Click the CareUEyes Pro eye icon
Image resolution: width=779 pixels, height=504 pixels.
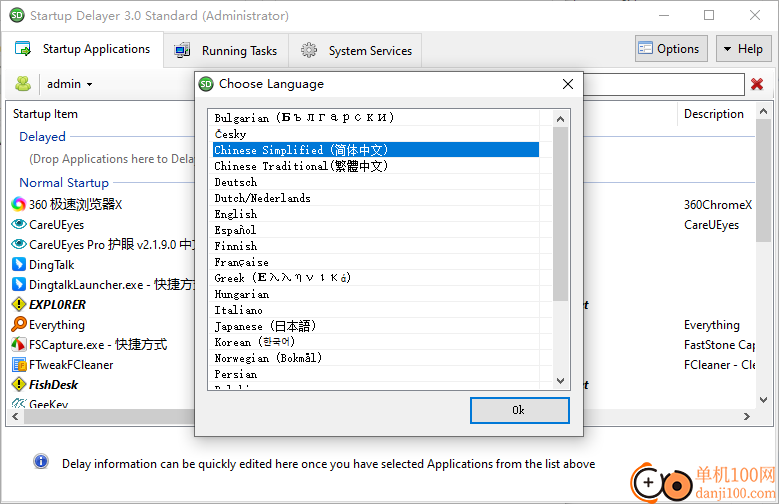click(18, 244)
